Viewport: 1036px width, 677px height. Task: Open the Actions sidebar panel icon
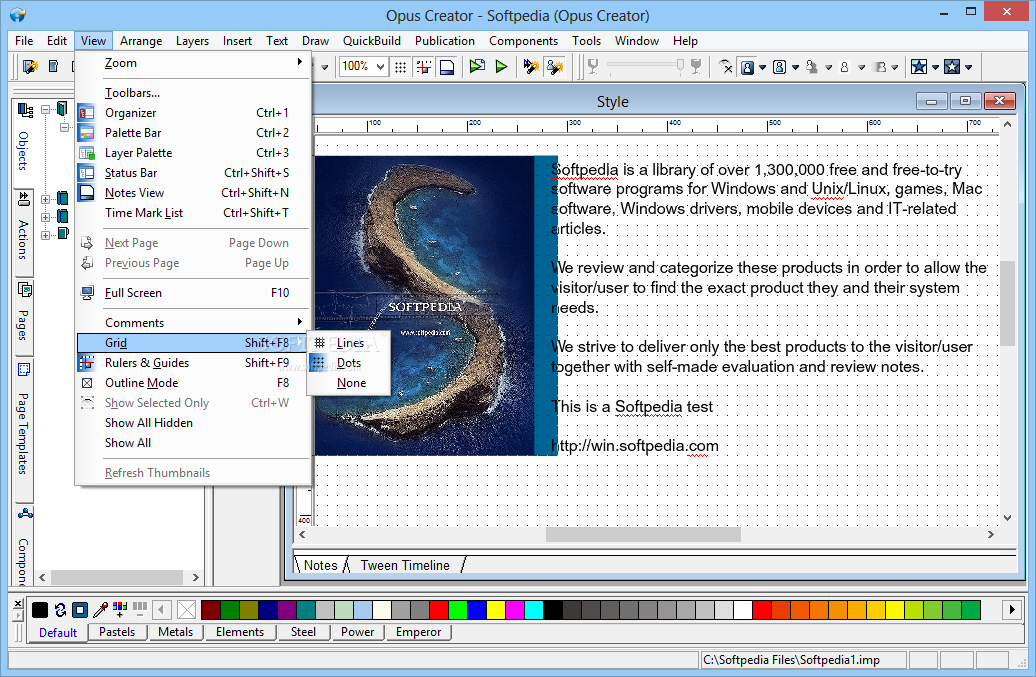[24, 199]
